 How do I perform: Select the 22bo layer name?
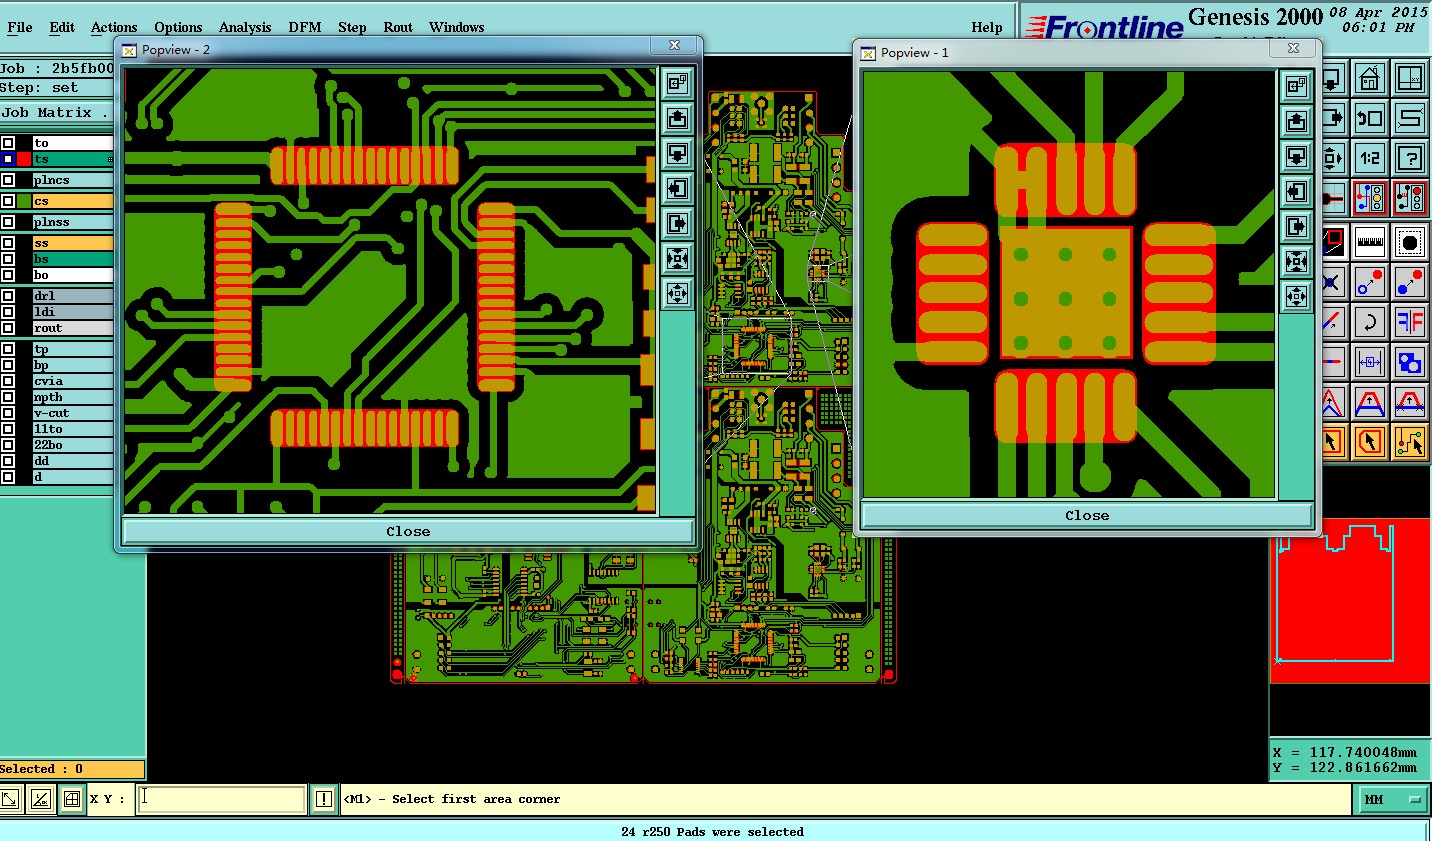[x=73, y=445]
